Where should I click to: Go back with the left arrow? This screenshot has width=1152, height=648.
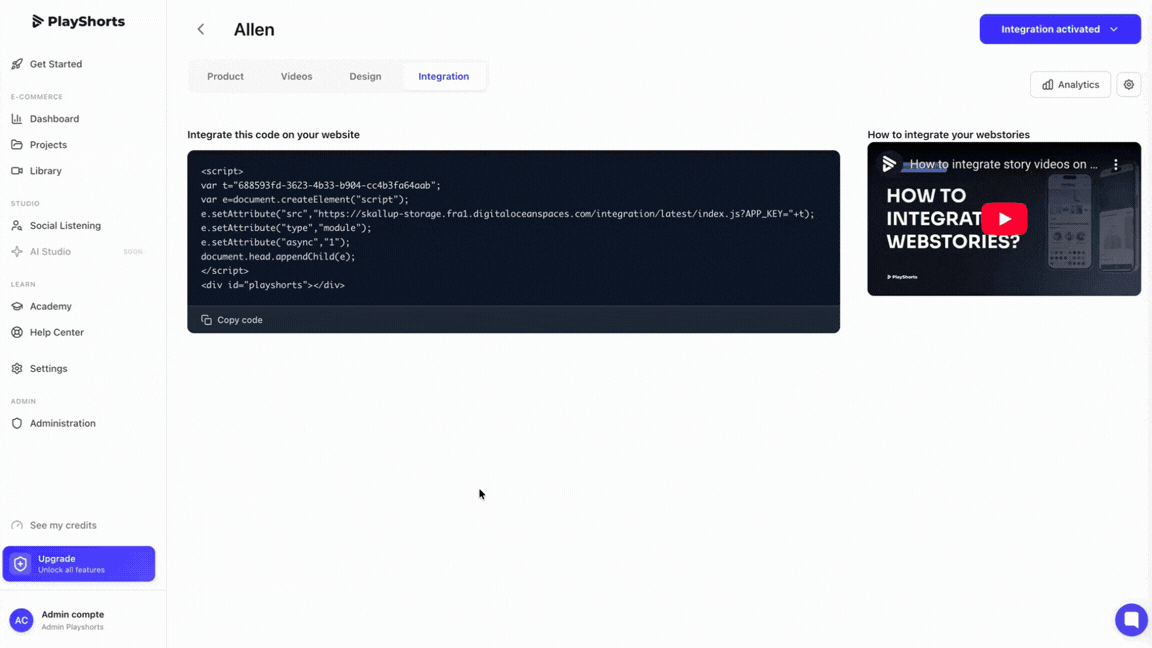(201, 29)
